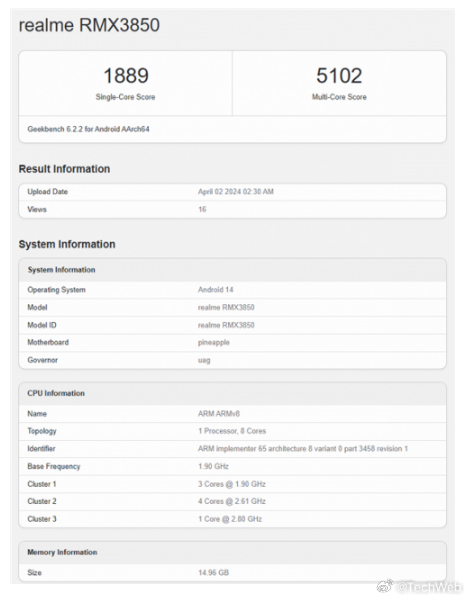Select 'April 02 2024 02:30 AM' value
Screen dimensions: 467x600
click(236, 192)
